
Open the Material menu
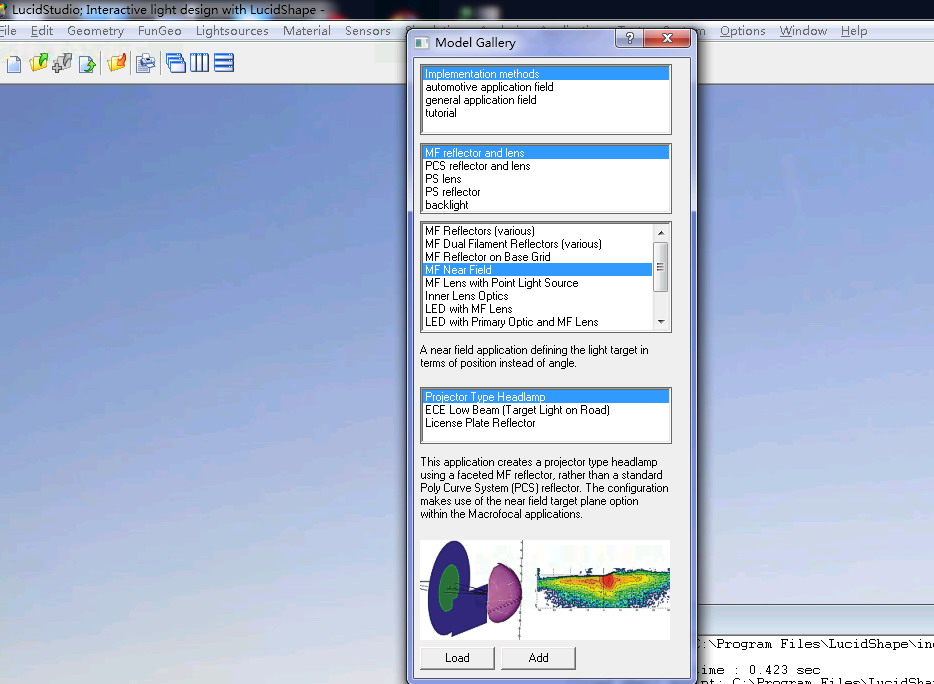click(x=307, y=31)
